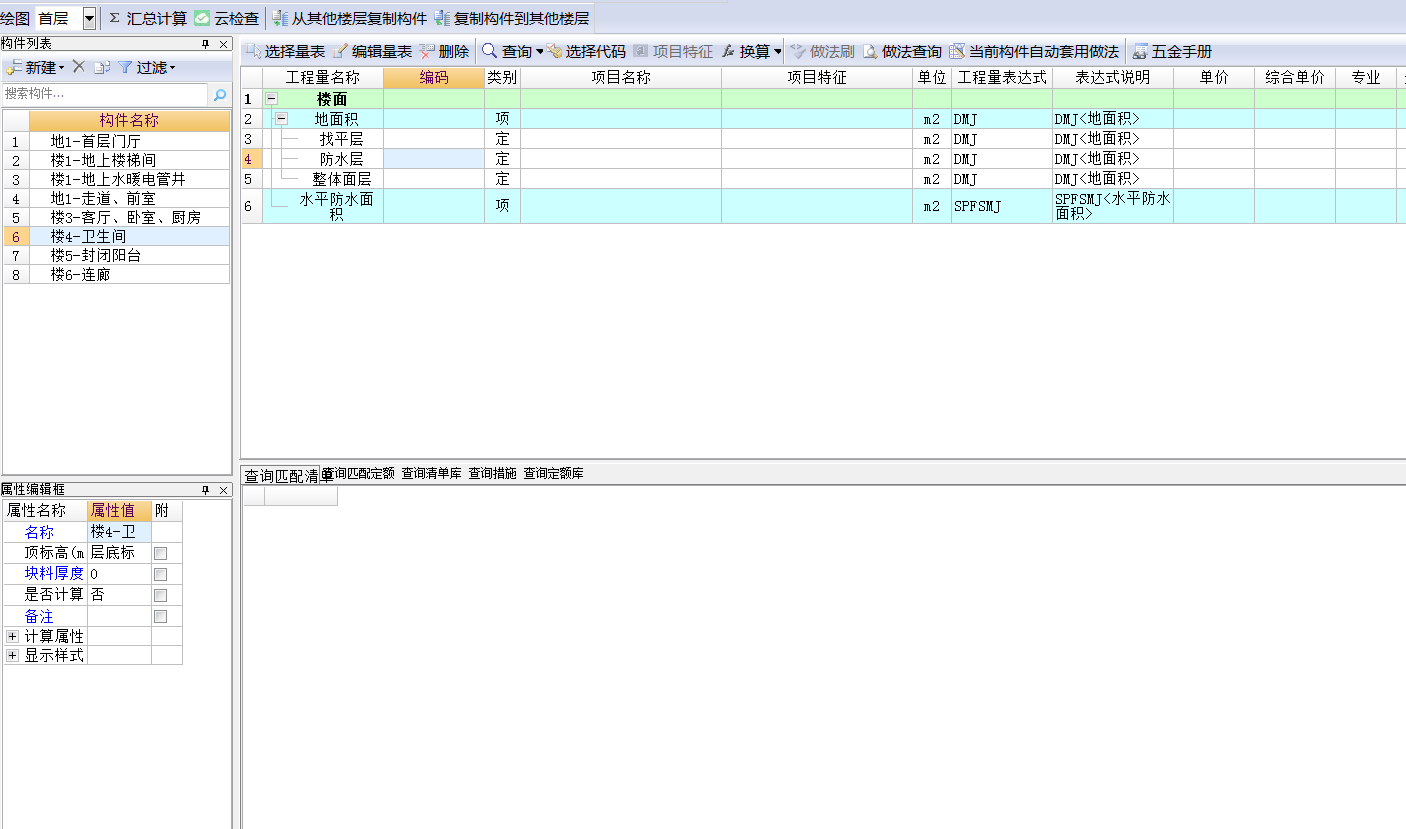Open 编辑量表 editor
1406x829 pixels.
click(x=372, y=51)
